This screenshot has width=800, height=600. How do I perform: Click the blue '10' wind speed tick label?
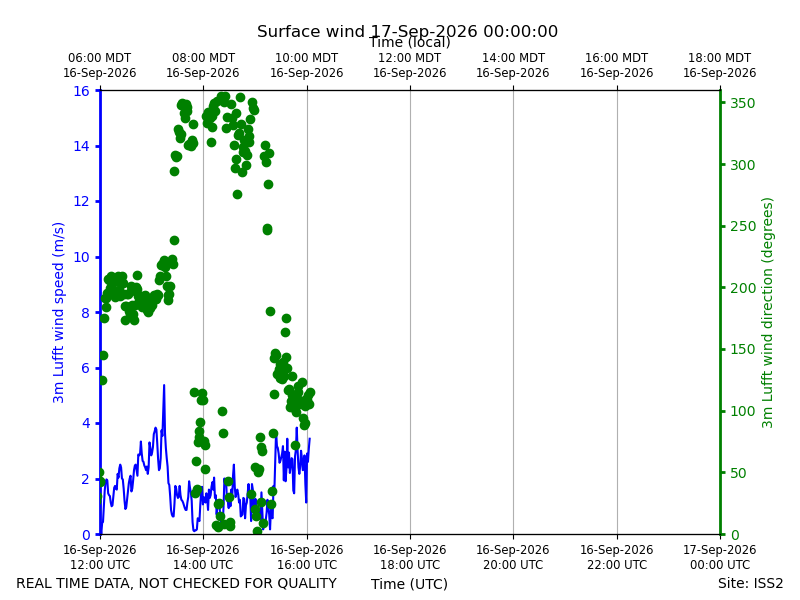point(81,257)
